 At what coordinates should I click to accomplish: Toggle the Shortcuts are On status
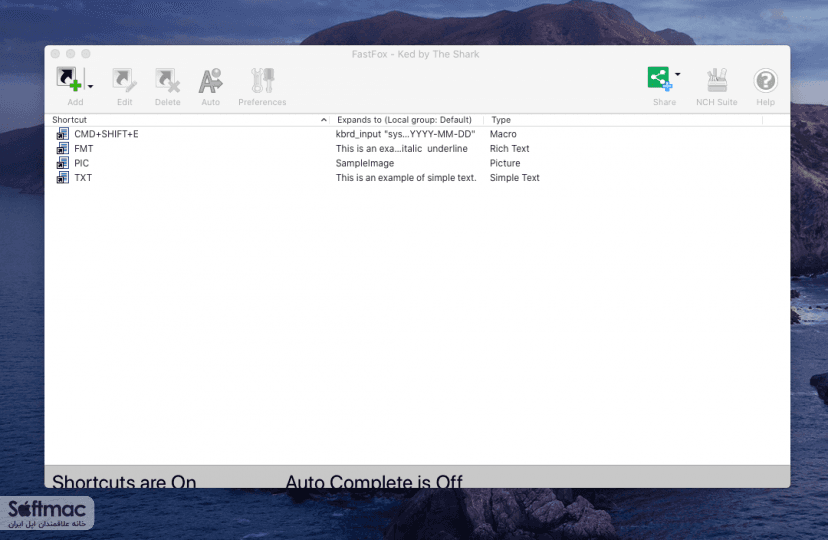pyautogui.click(x=124, y=480)
